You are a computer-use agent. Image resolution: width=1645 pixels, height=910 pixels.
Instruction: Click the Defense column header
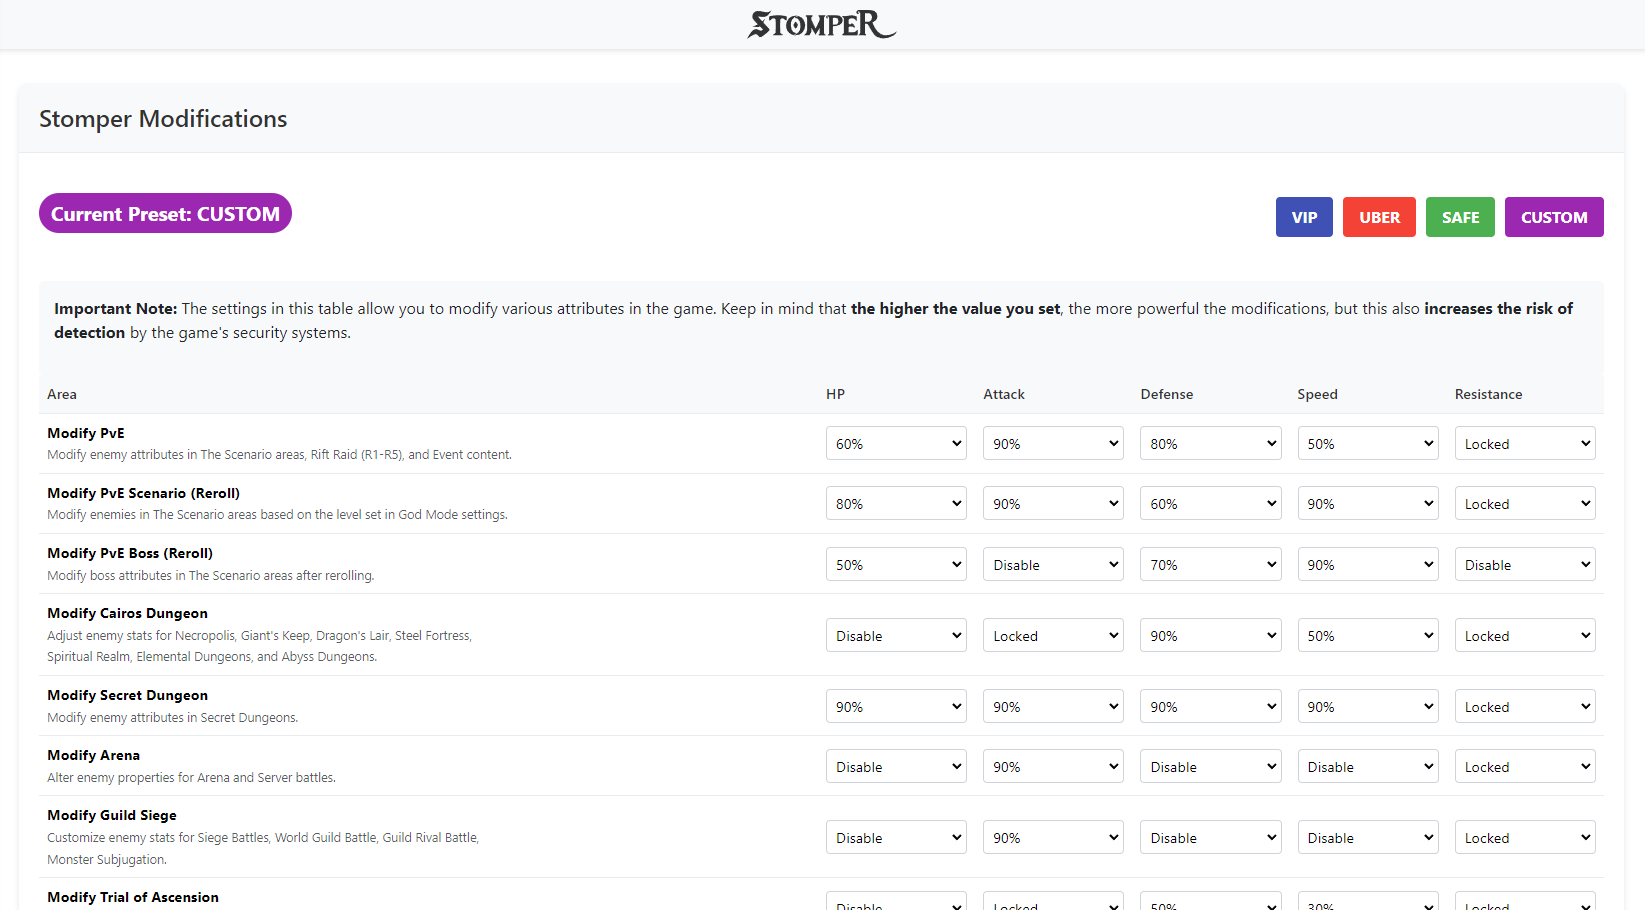point(1166,394)
